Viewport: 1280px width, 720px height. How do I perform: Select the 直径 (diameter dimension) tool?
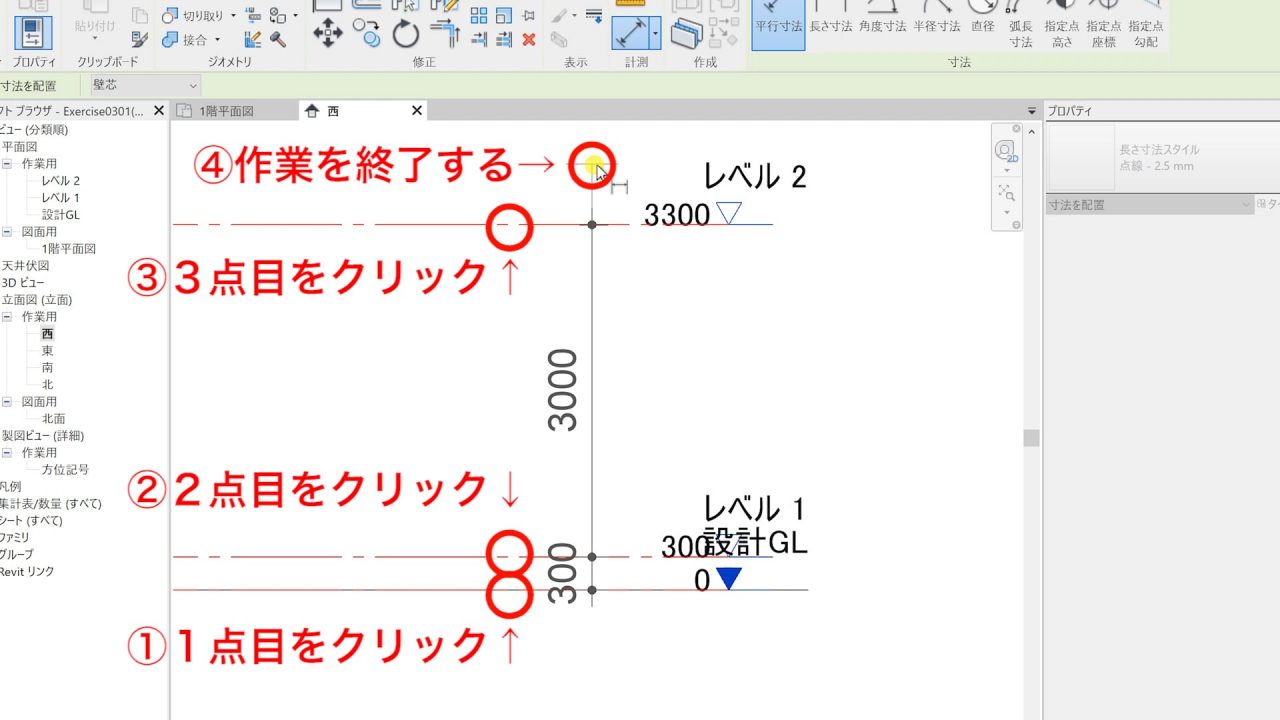click(x=985, y=27)
